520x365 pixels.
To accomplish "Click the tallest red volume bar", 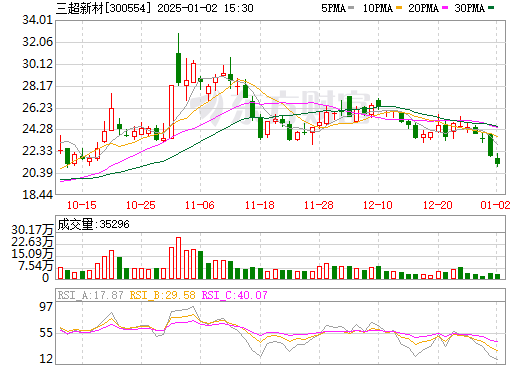I will tap(178, 258).
